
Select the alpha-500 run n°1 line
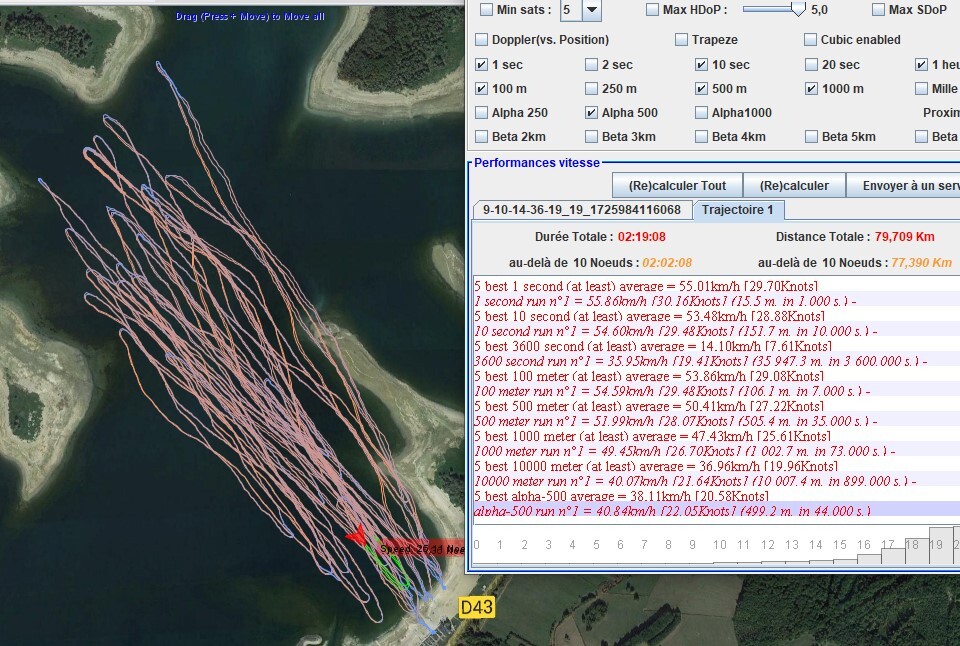pyautogui.click(x=716, y=511)
